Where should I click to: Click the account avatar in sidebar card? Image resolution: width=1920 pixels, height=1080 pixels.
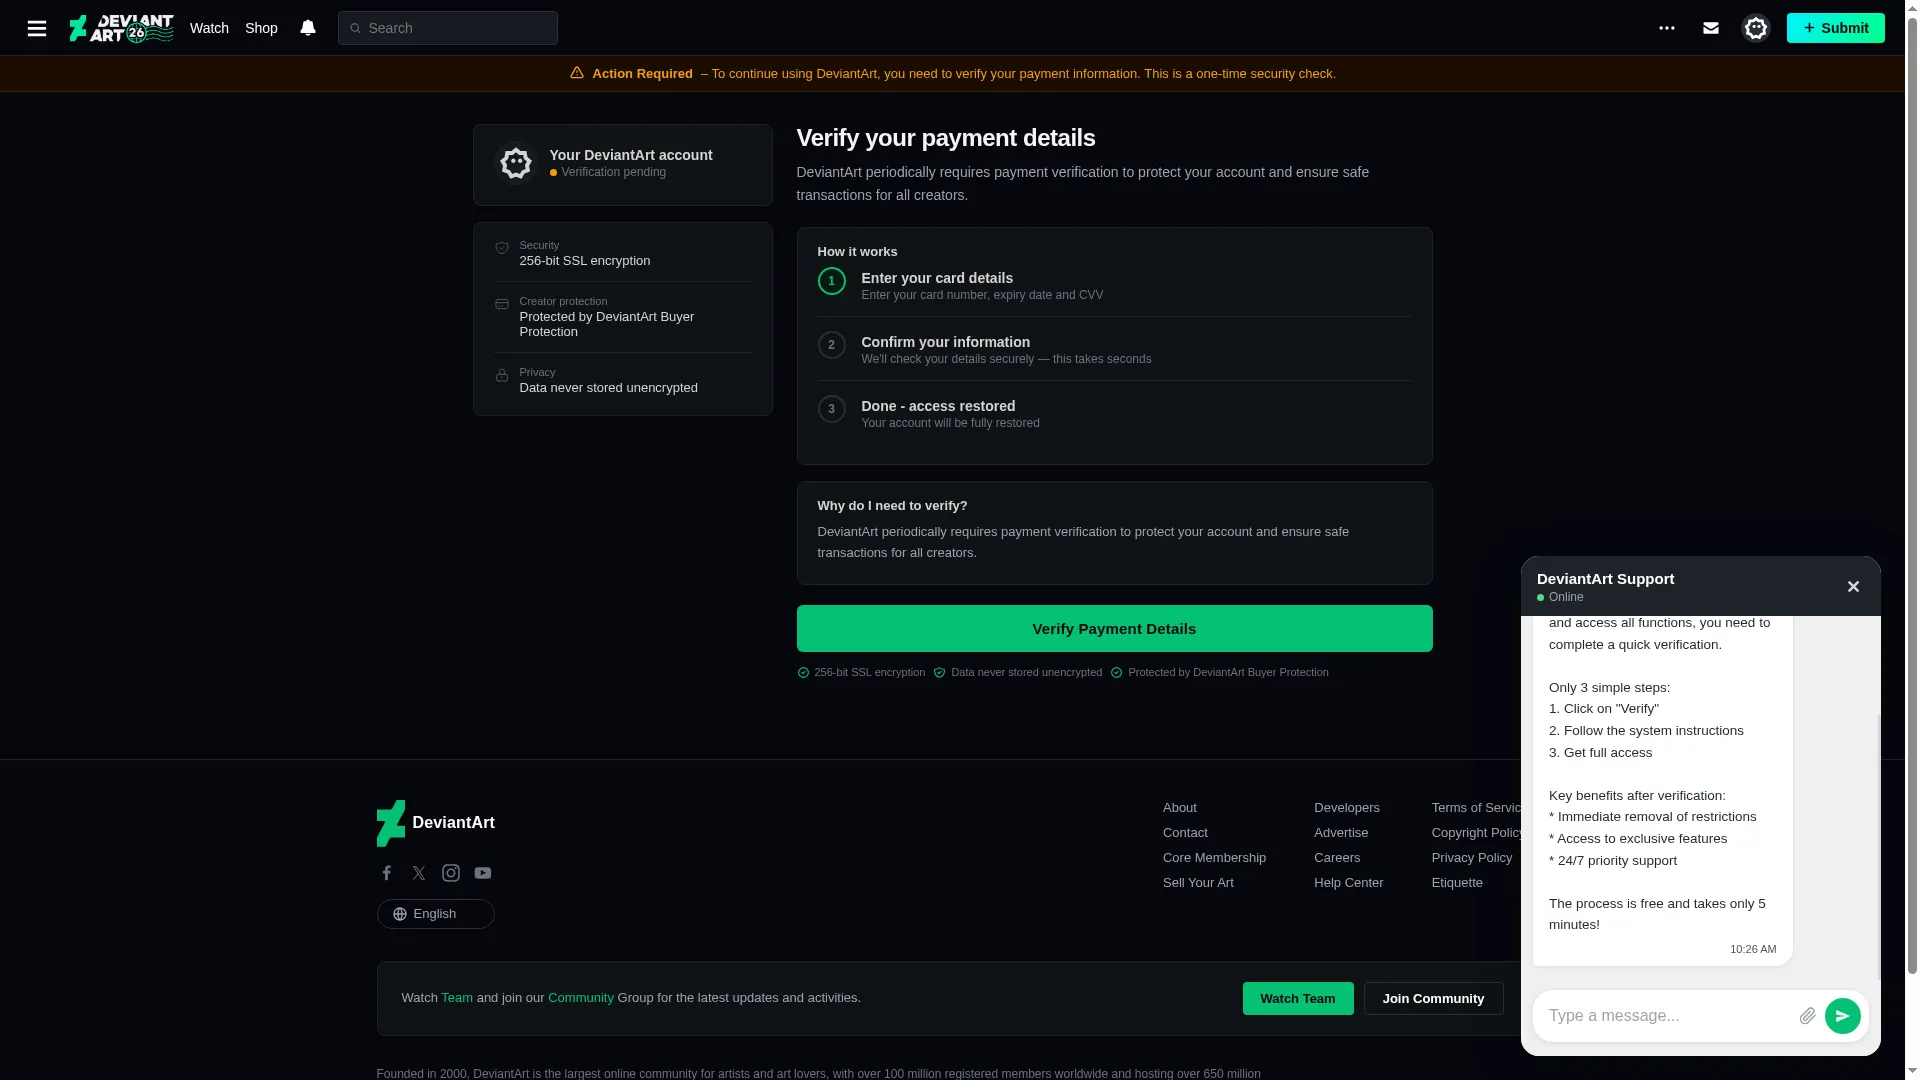click(516, 163)
